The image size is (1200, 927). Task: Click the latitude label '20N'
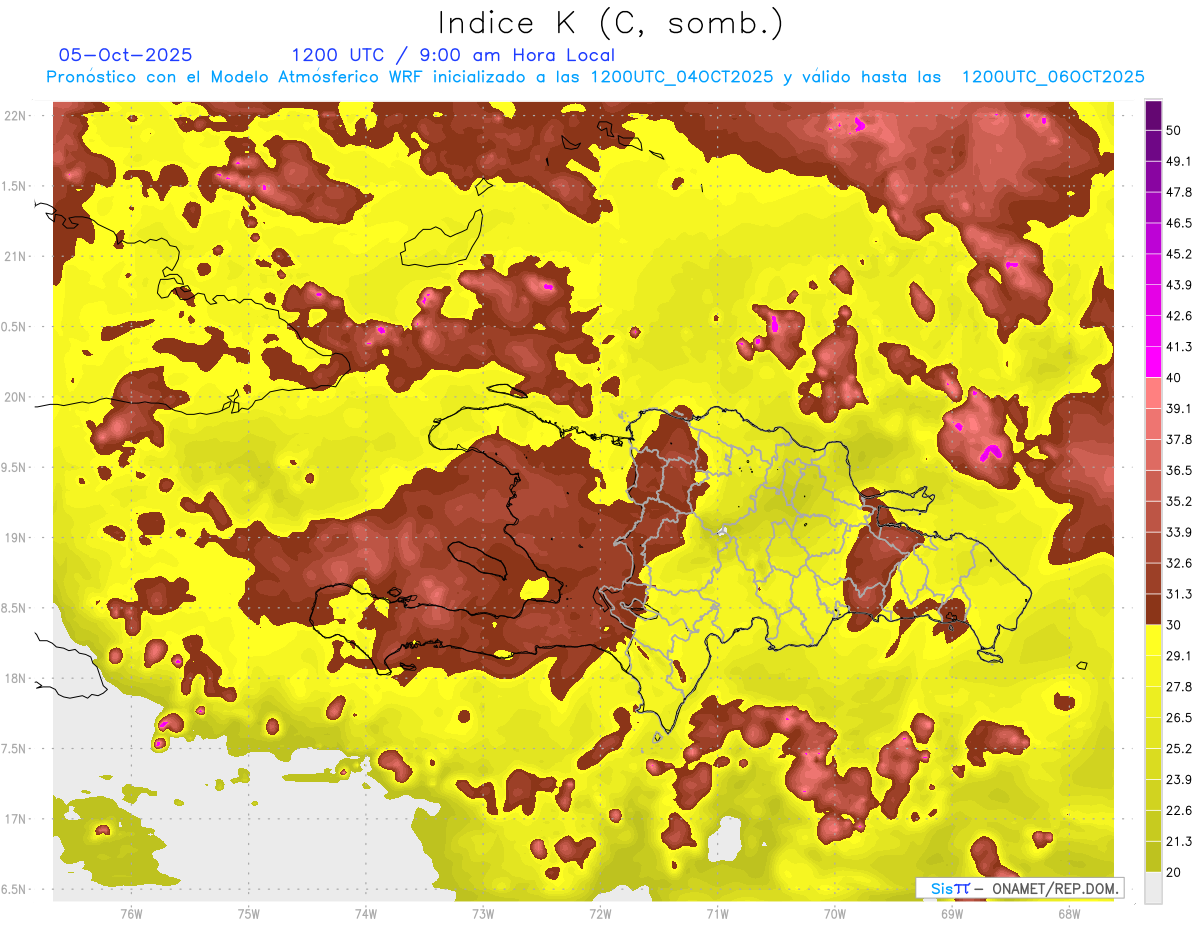click(x=15, y=397)
